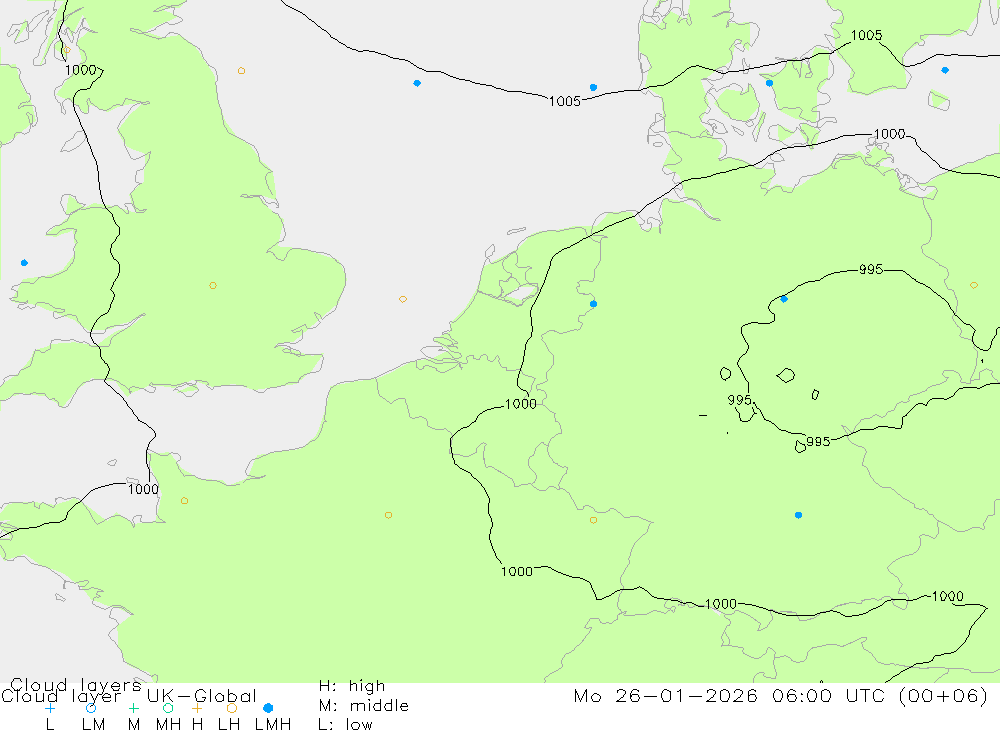Select the blue marker over the Baltic Sea

click(x=945, y=70)
